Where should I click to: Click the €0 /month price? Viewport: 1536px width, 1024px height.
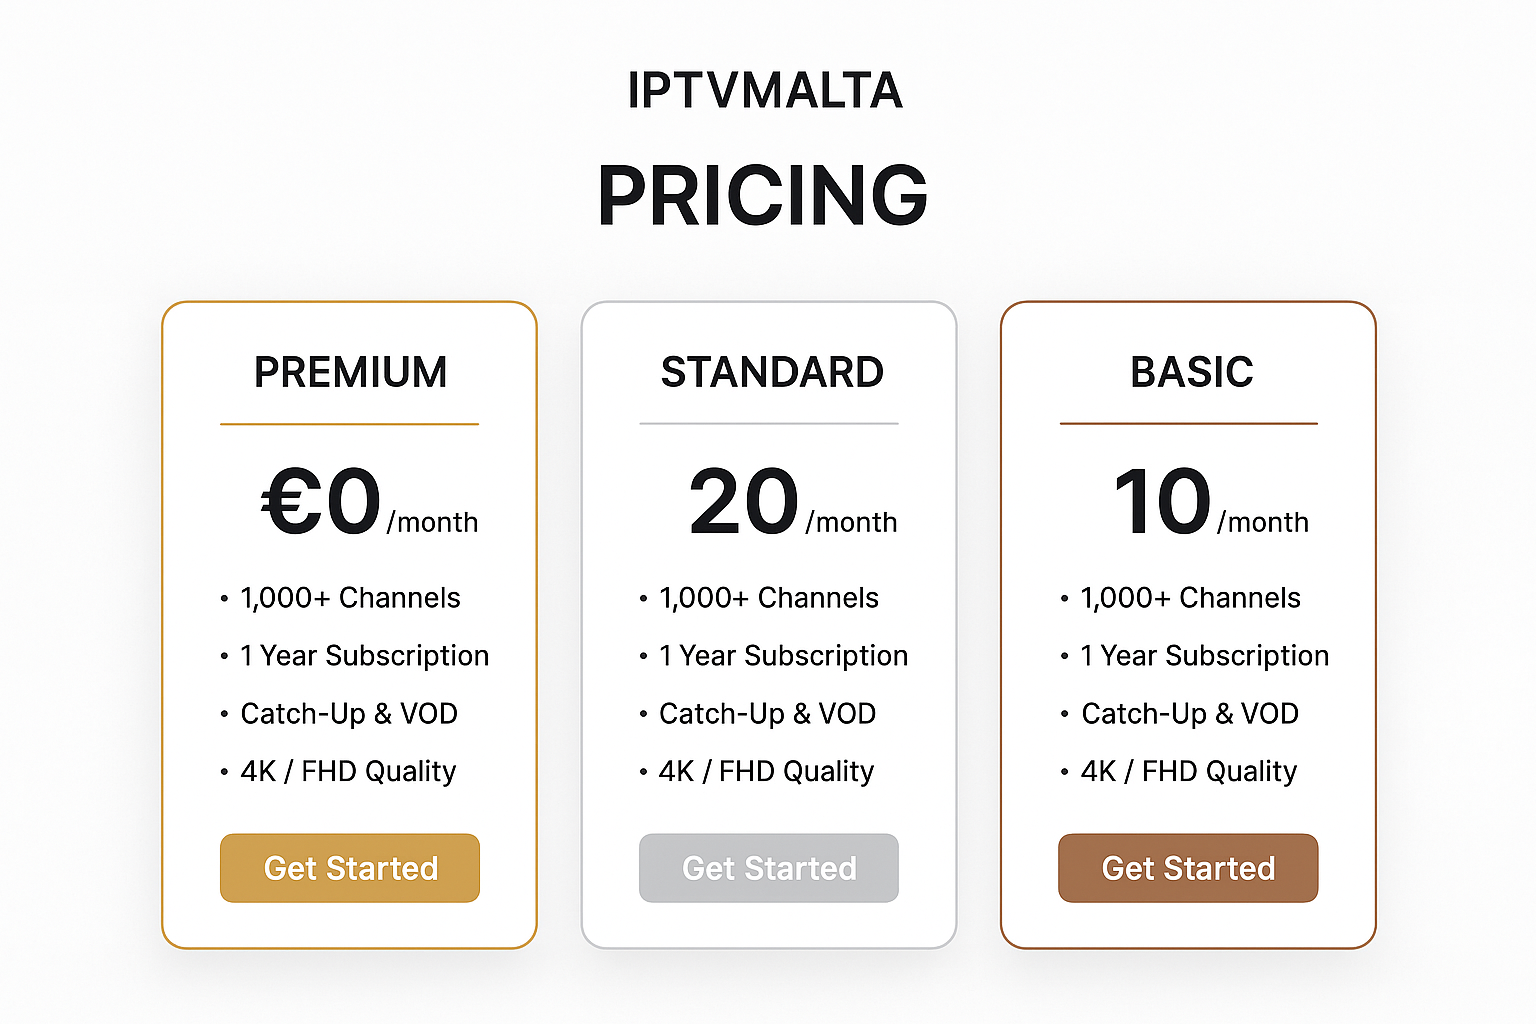[x=370, y=501]
